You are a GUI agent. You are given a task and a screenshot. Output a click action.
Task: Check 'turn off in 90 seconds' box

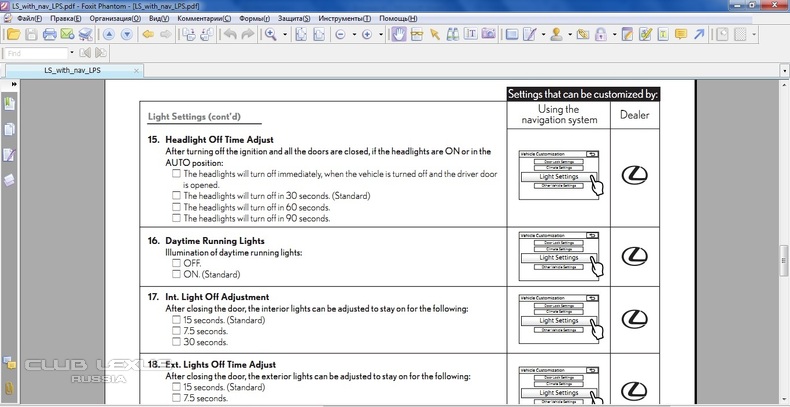tap(176, 218)
